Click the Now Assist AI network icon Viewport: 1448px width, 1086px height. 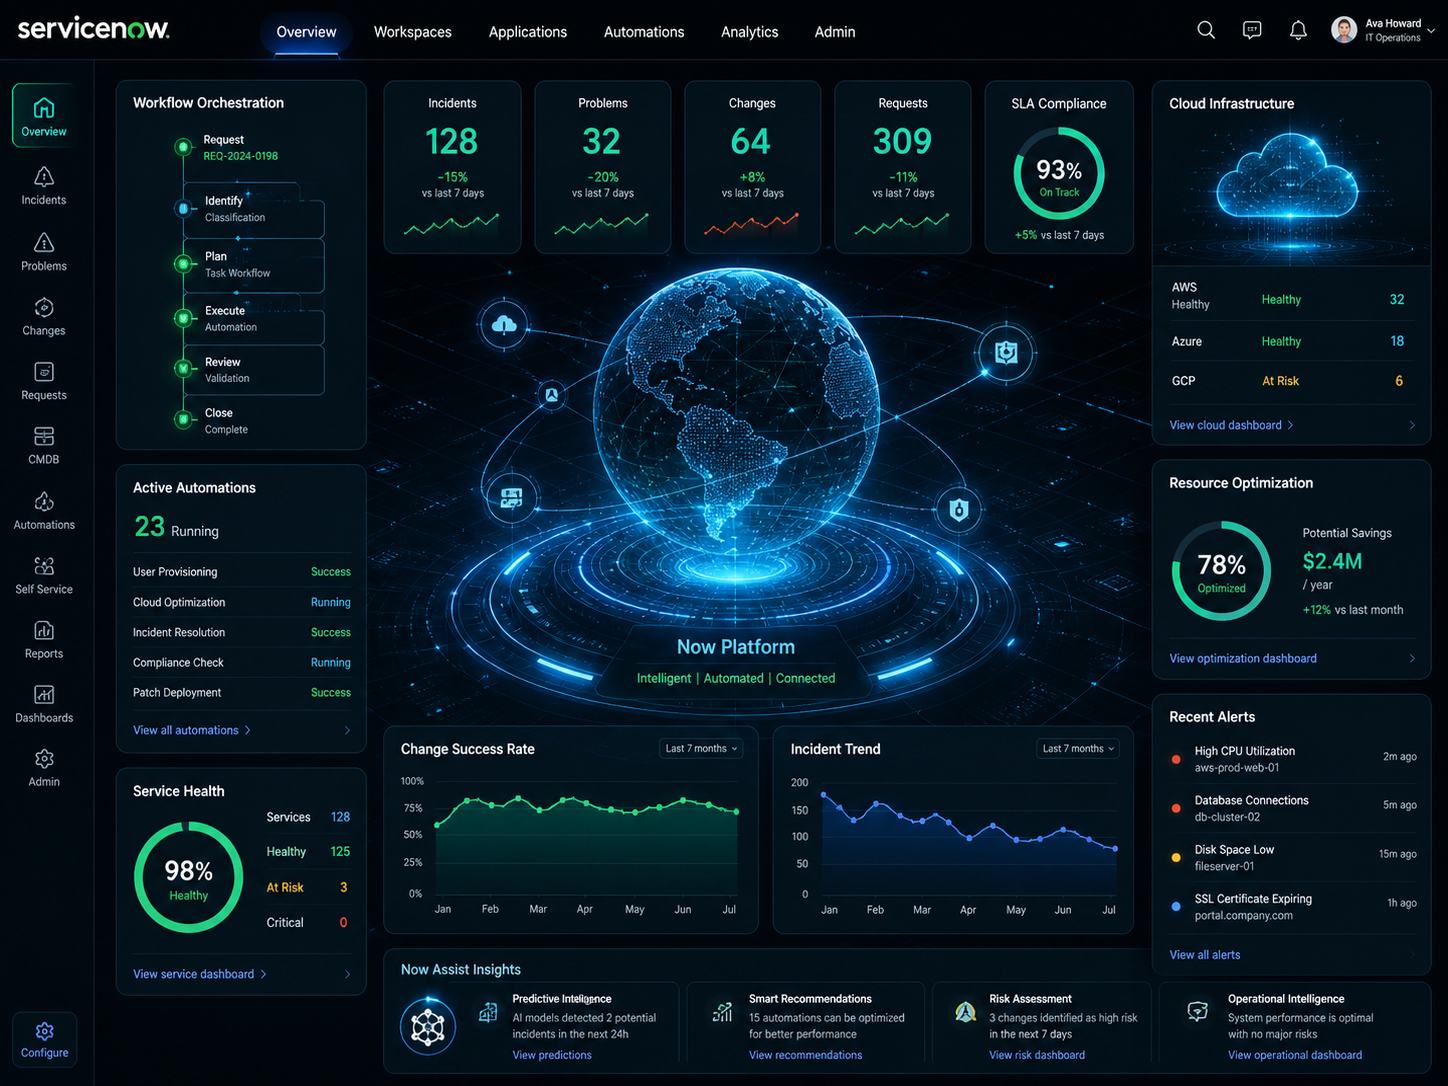point(428,1026)
